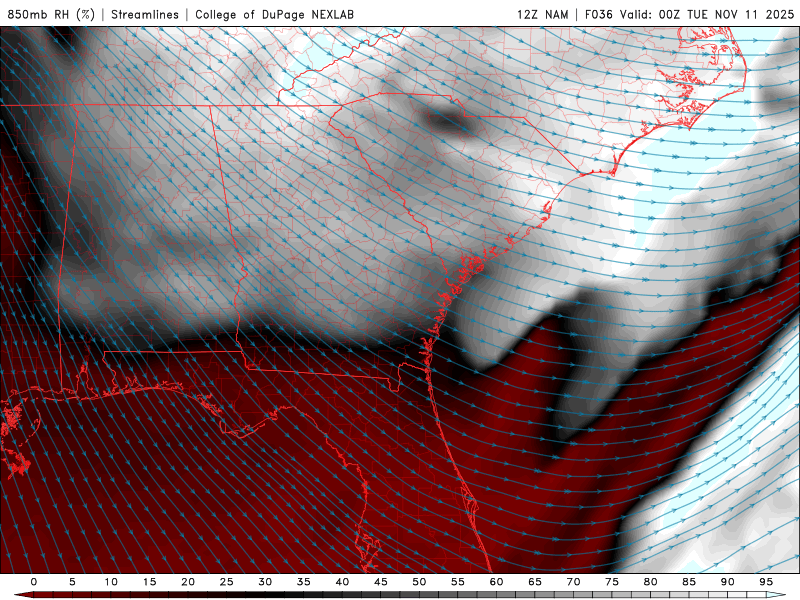Click the "35" value on the color scale
The width and height of the screenshot is (800, 600).
point(304,582)
